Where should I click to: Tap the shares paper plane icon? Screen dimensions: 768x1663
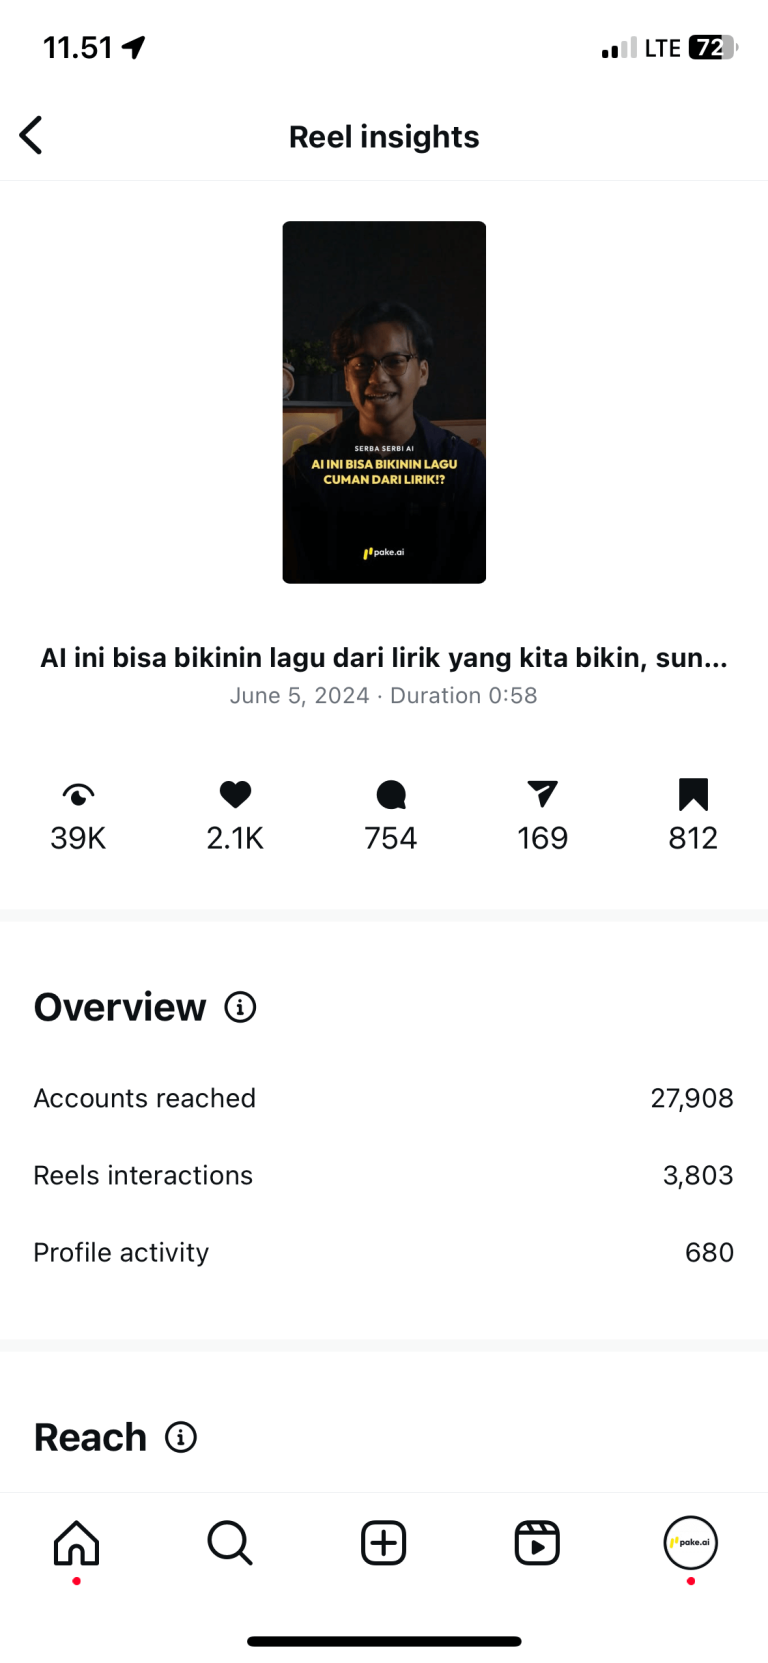tap(542, 794)
